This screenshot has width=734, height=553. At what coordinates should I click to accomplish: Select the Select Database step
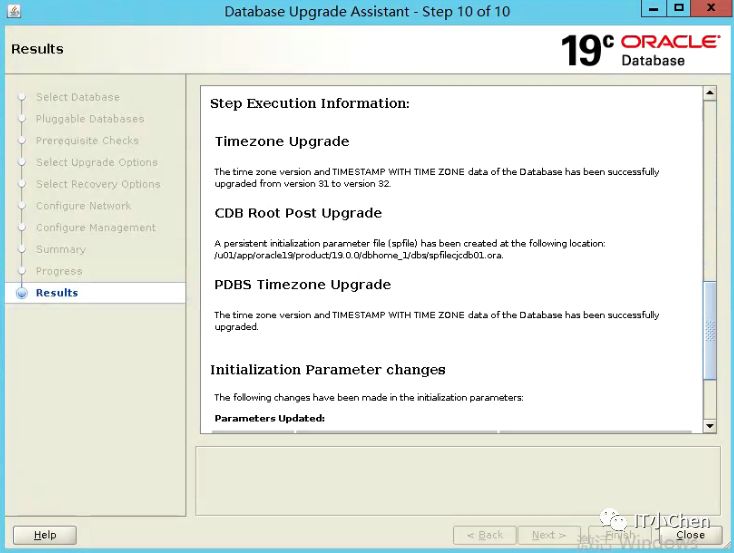tap(78, 97)
